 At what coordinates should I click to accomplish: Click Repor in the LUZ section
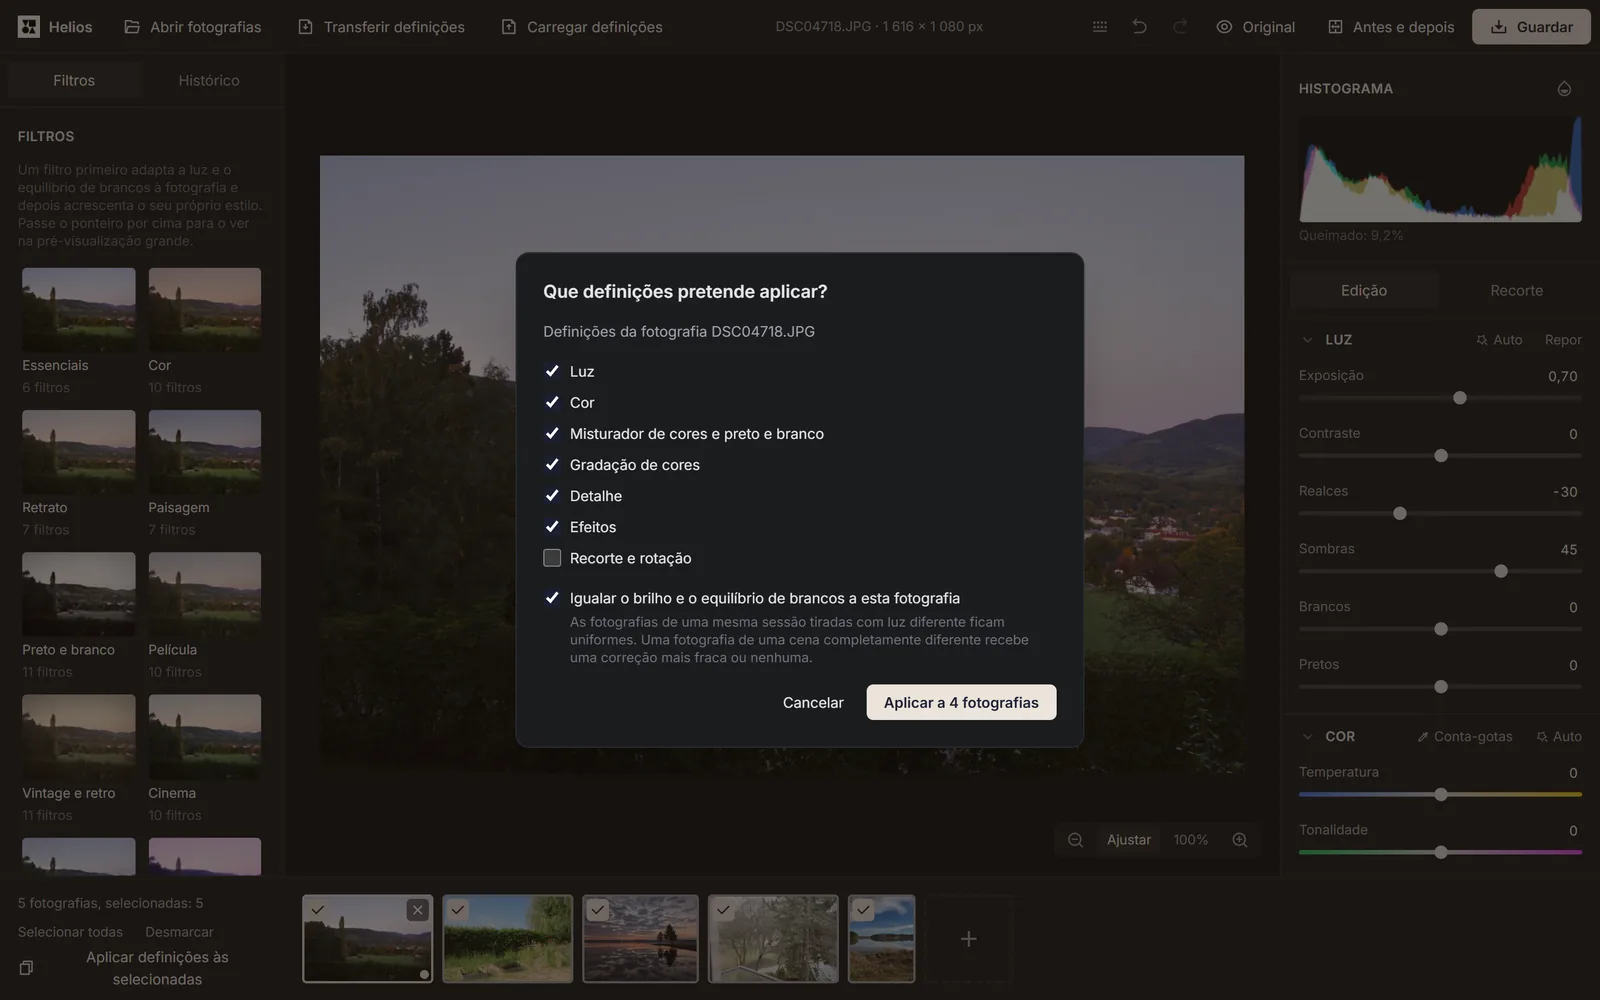coord(1563,340)
